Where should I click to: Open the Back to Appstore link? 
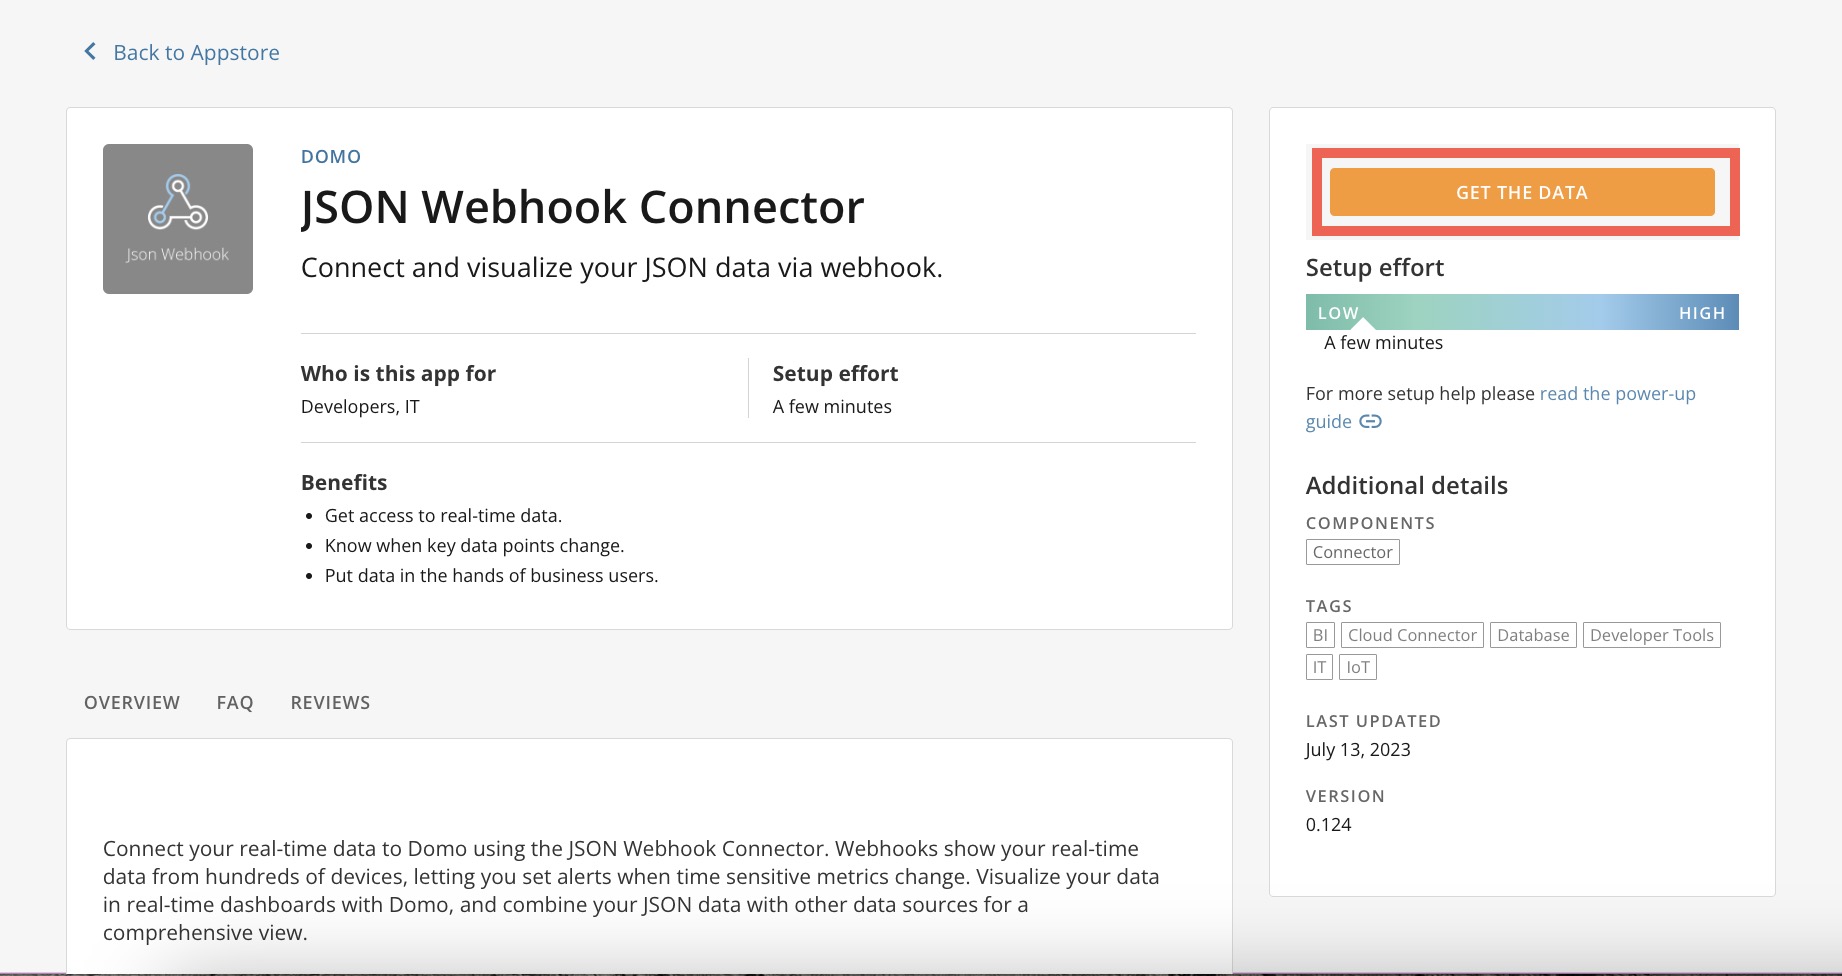[x=196, y=51]
